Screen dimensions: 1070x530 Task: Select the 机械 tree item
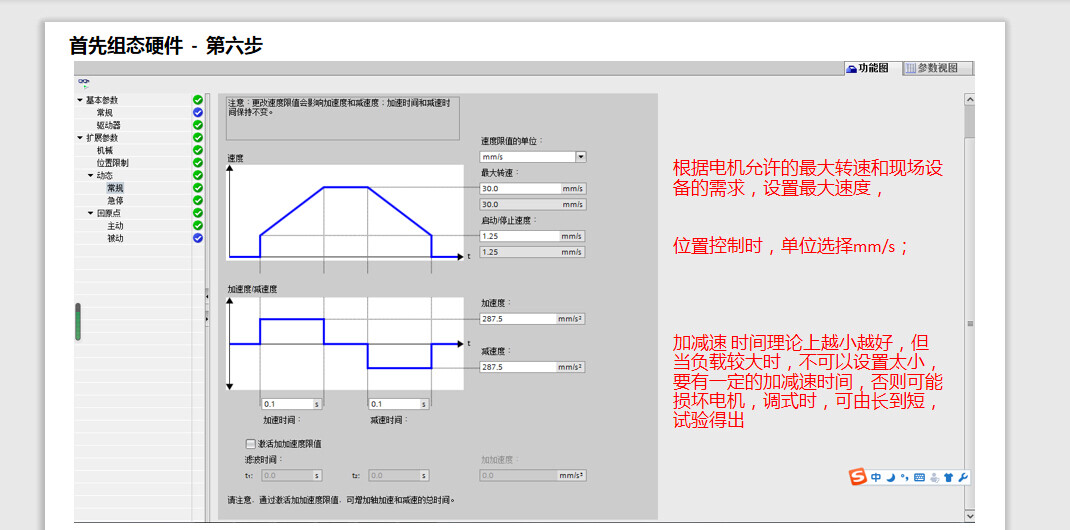pos(104,150)
